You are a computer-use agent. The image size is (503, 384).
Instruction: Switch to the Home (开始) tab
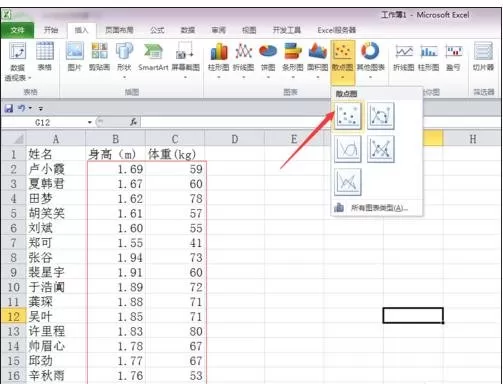click(x=51, y=30)
